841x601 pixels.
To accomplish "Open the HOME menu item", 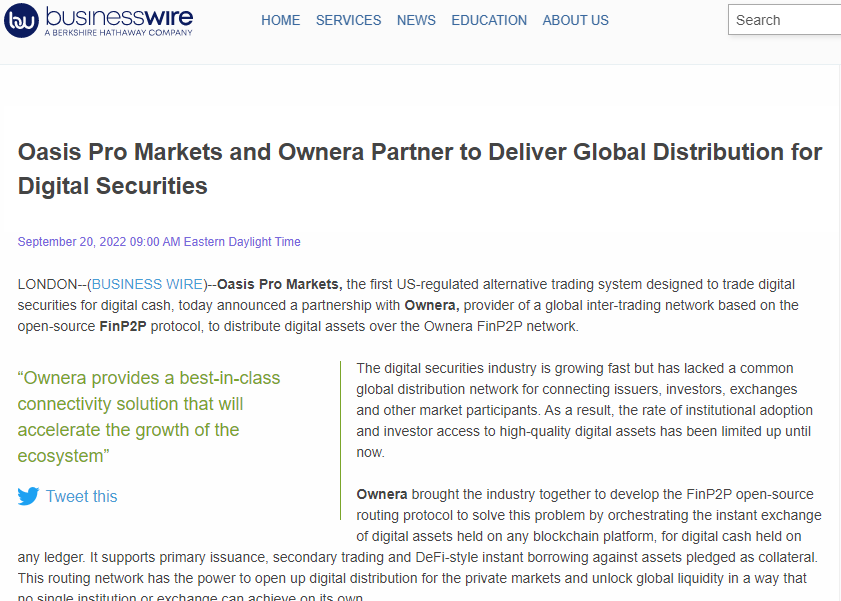I will 281,20.
